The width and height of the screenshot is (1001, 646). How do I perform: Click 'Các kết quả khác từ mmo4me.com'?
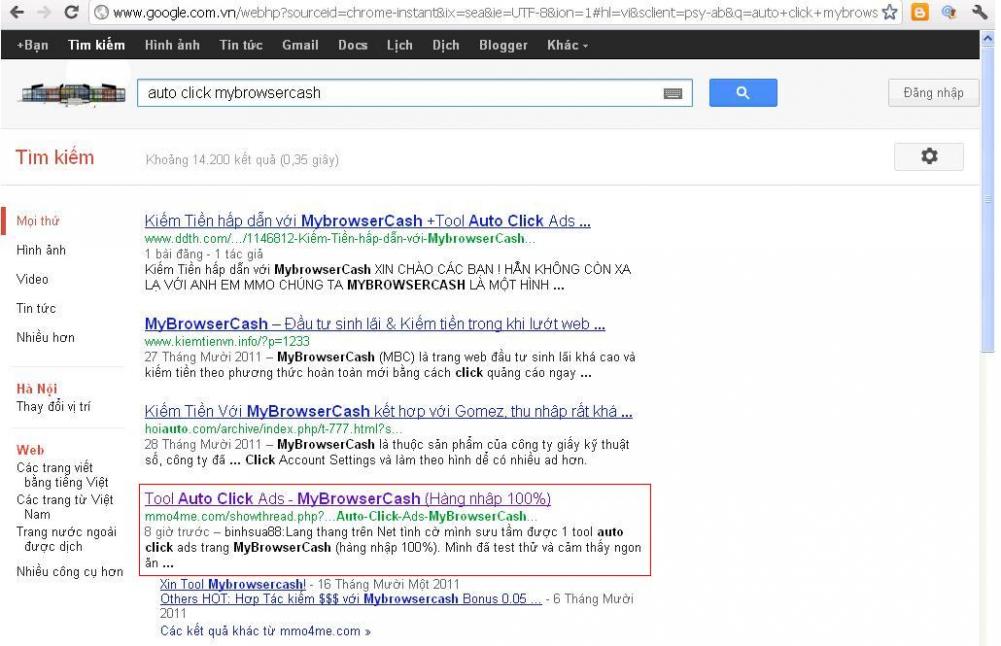(265, 631)
